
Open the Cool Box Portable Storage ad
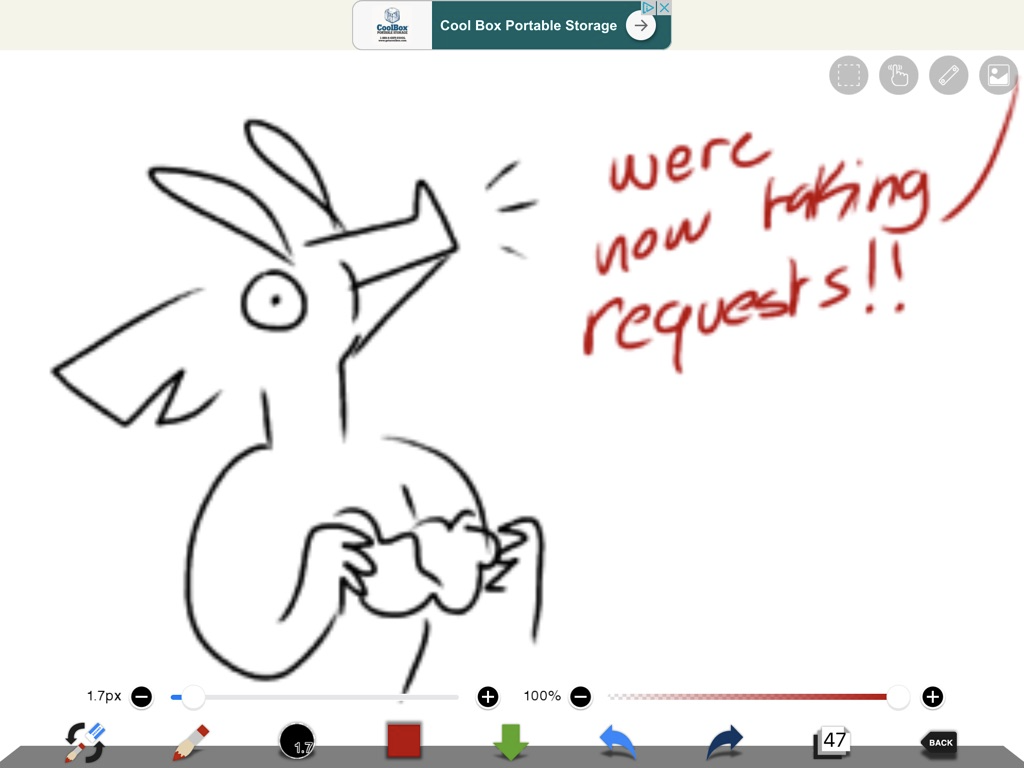(511, 25)
